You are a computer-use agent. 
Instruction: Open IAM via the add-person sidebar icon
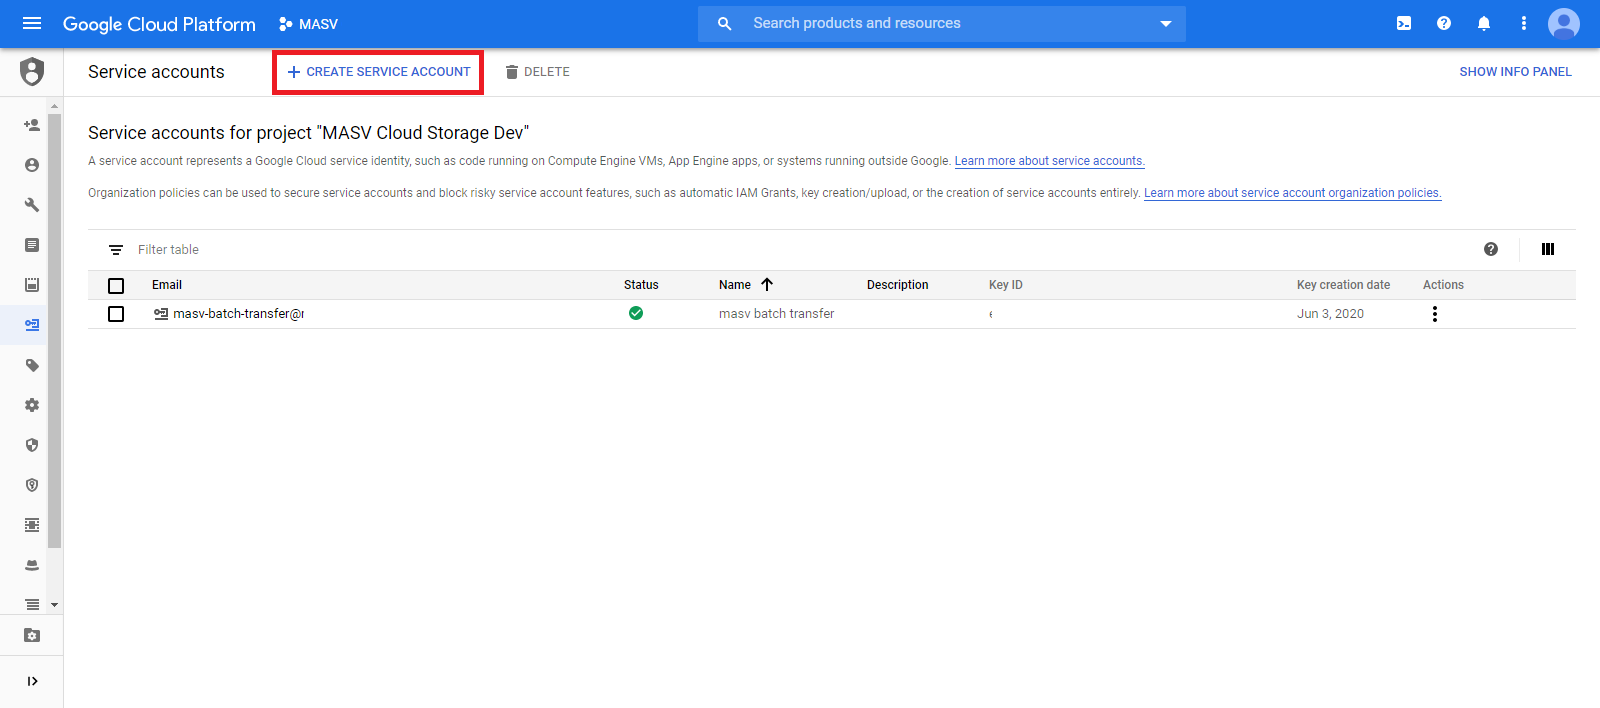[32, 125]
